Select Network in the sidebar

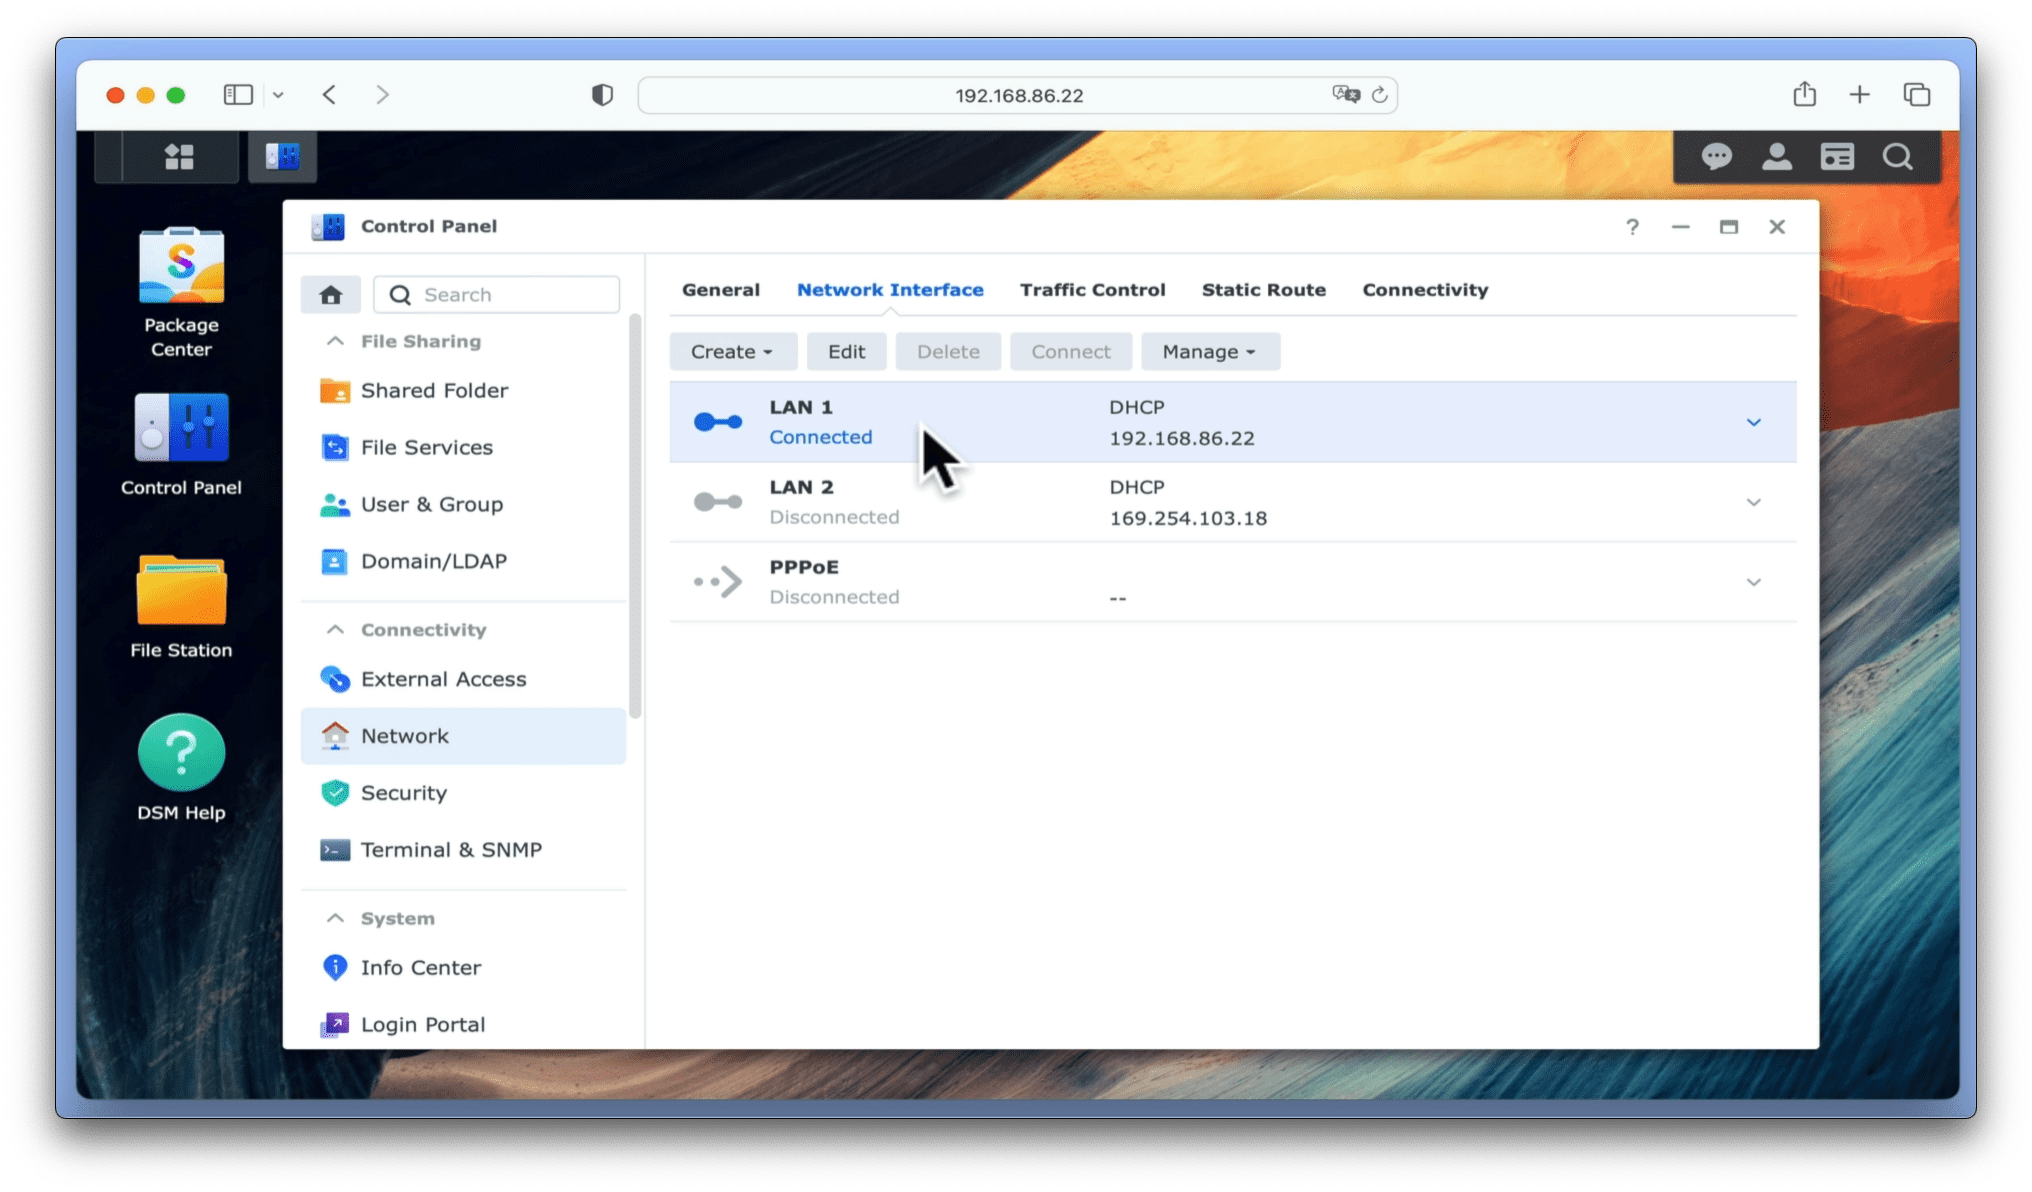[464, 737]
